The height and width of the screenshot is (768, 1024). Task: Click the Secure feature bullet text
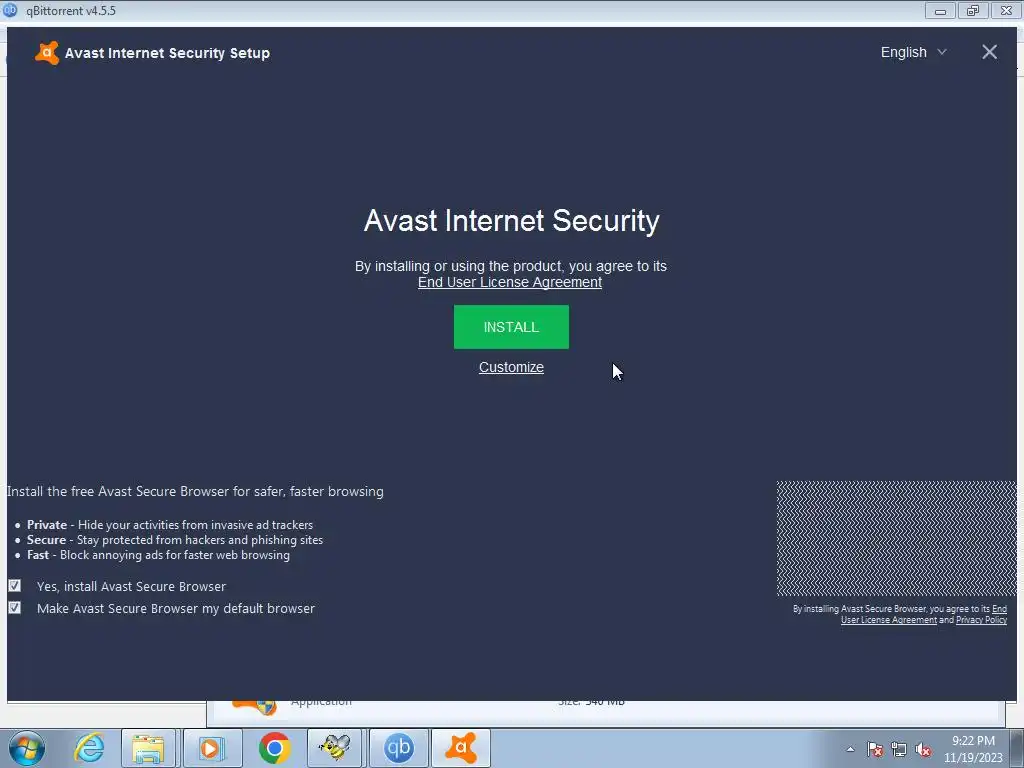coord(175,539)
